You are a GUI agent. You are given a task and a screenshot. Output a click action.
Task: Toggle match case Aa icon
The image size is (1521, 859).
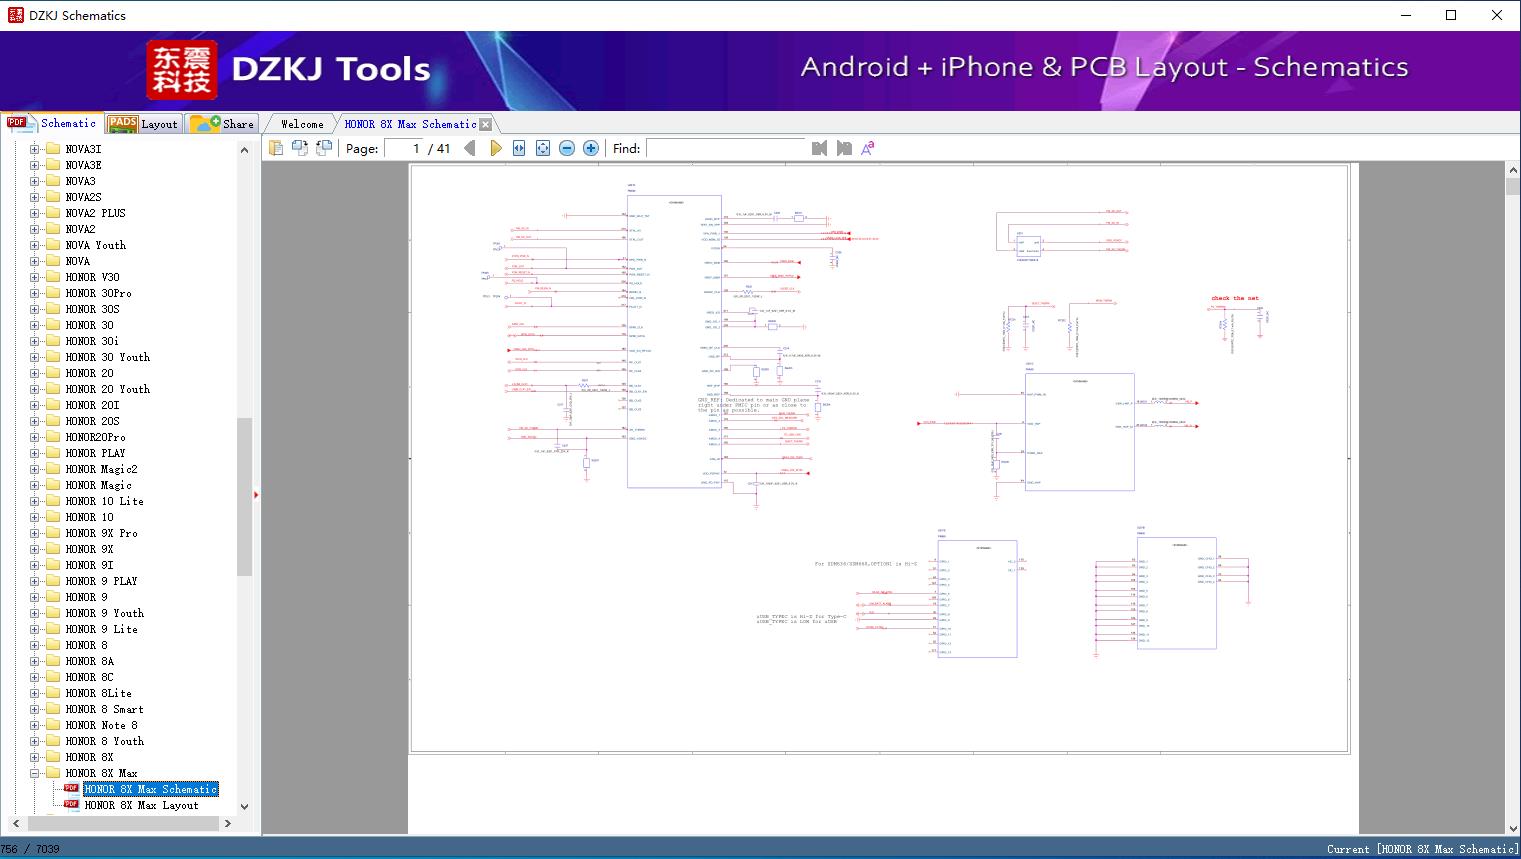point(868,148)
